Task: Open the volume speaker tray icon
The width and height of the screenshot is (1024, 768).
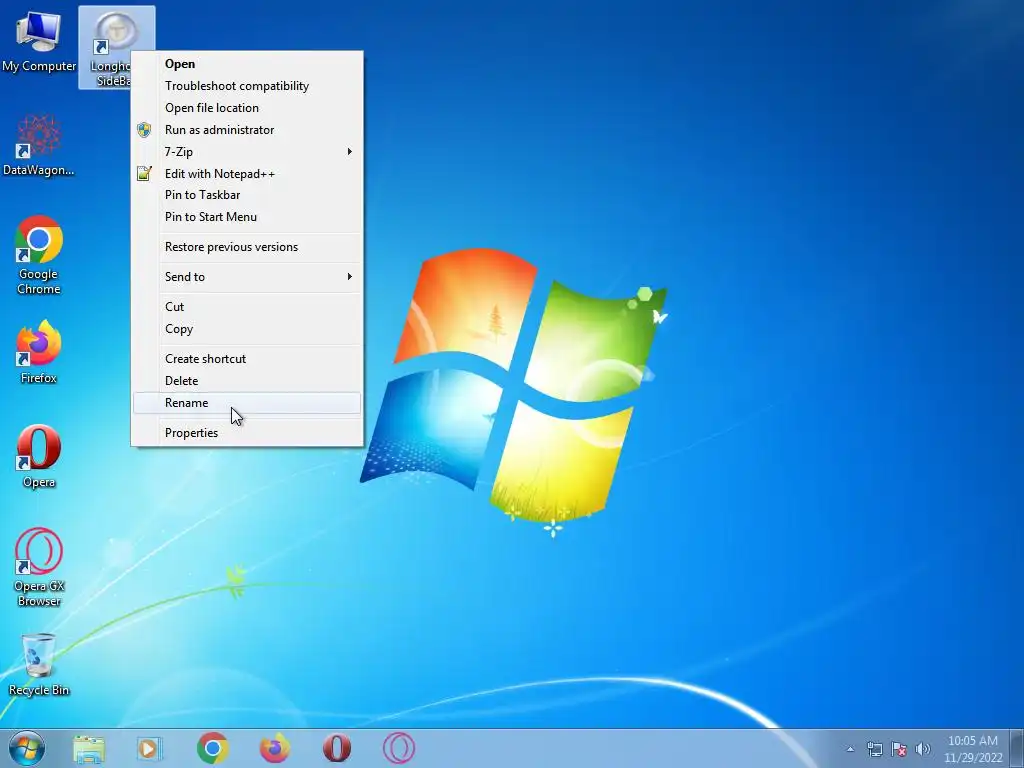Action: pyautogui.click(x=922, y=749)
